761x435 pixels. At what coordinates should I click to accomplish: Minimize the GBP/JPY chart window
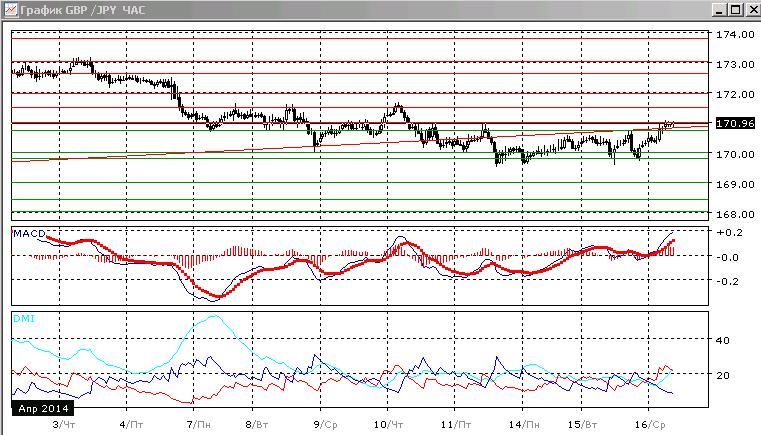(x=720, y=10)
